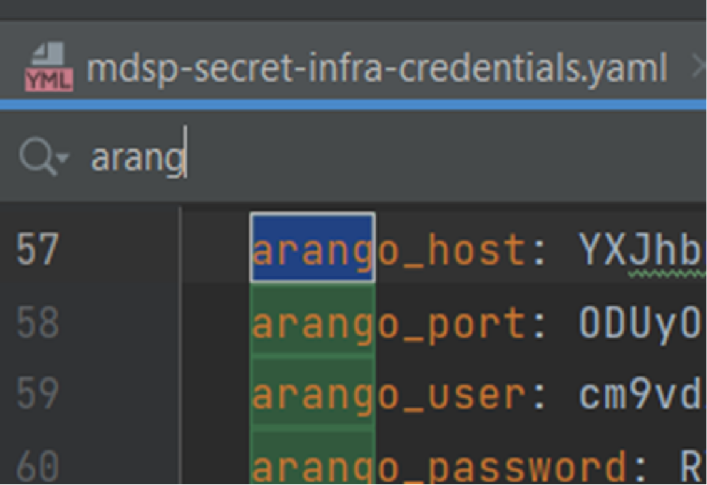707x485 pixels.
Task: Click the arango_port key
Action: (390, 324)
